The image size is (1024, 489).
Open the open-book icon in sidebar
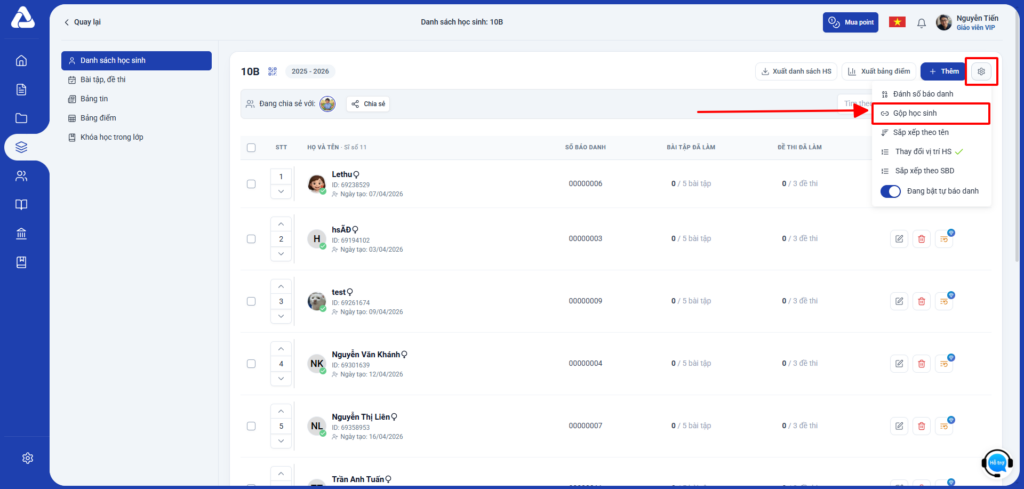pyautogui.click(x=22, y=204)
